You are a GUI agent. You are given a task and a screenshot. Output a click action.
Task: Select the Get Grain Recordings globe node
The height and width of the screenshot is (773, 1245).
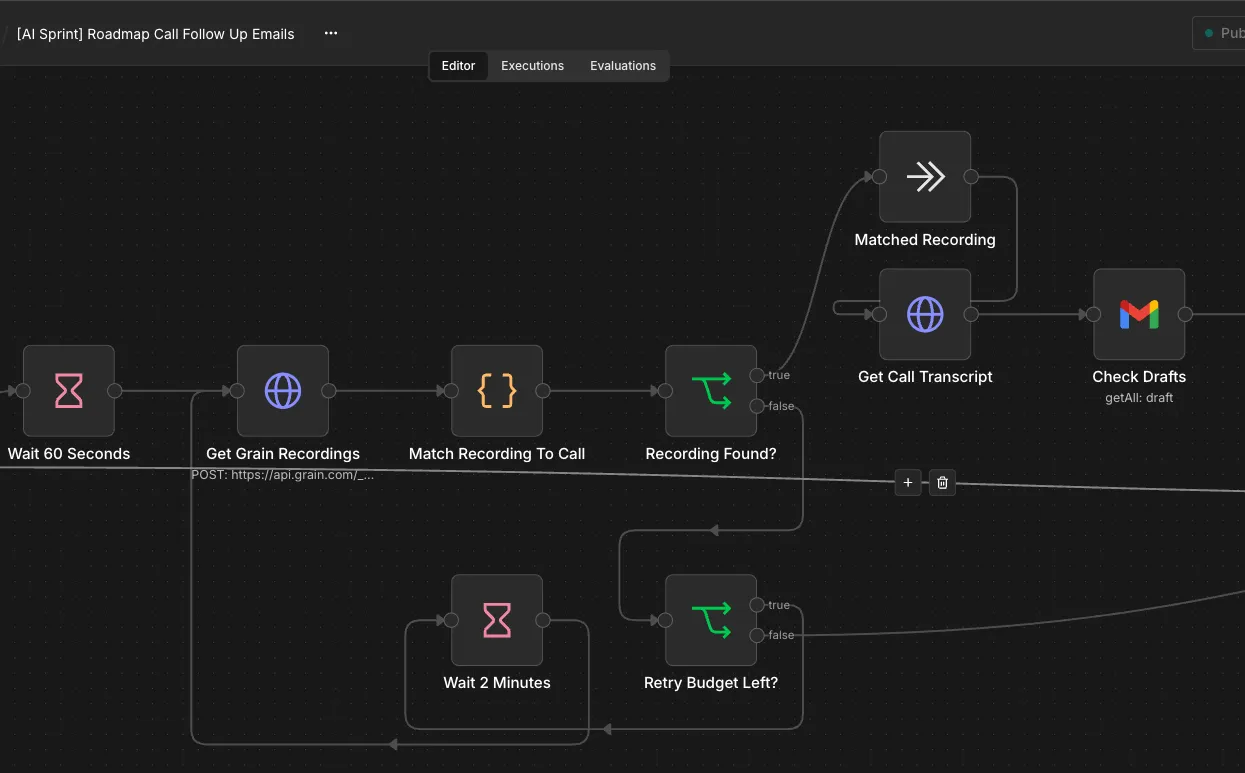pos(283,391)
